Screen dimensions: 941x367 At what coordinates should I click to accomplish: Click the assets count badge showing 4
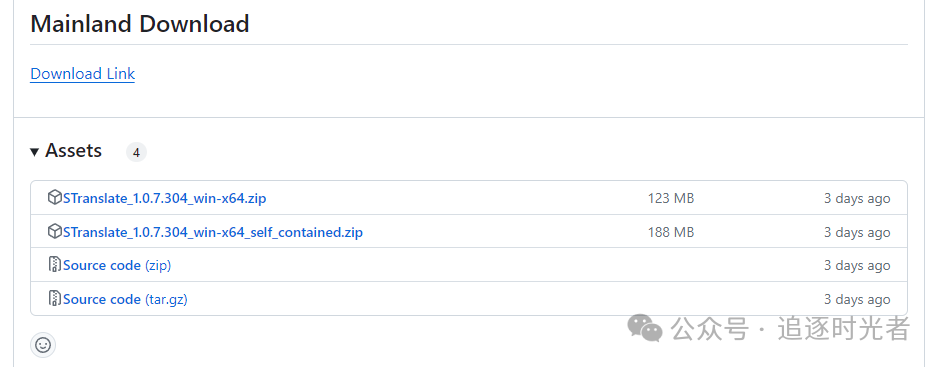click(x=136, y=152)
